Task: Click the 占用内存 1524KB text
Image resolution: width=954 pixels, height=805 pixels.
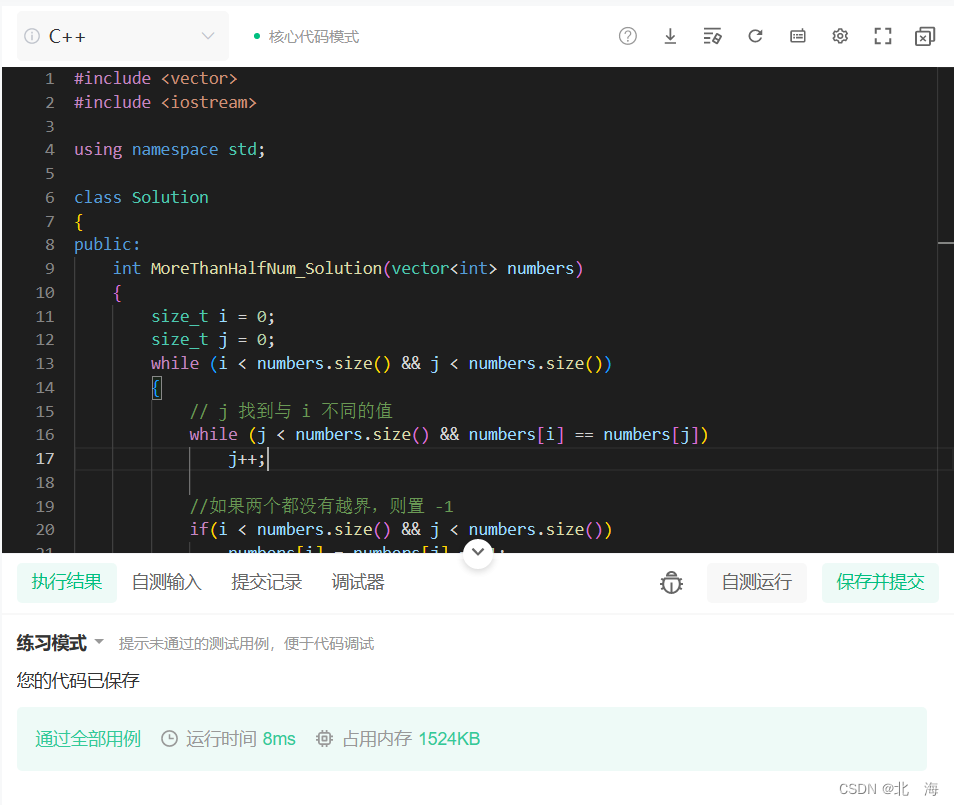Action: click(411, 739)
